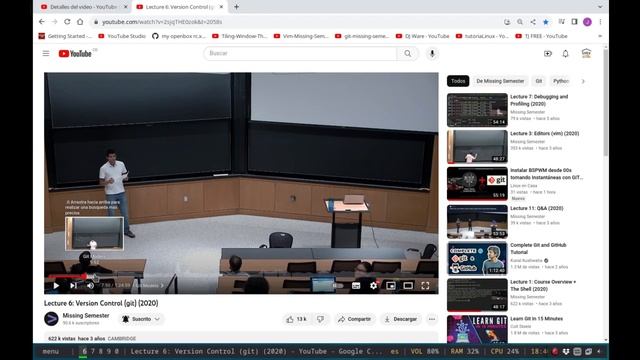Share this page from the address bar
Image resolution: width=640 pixels, height=360 pixels.
533,22
